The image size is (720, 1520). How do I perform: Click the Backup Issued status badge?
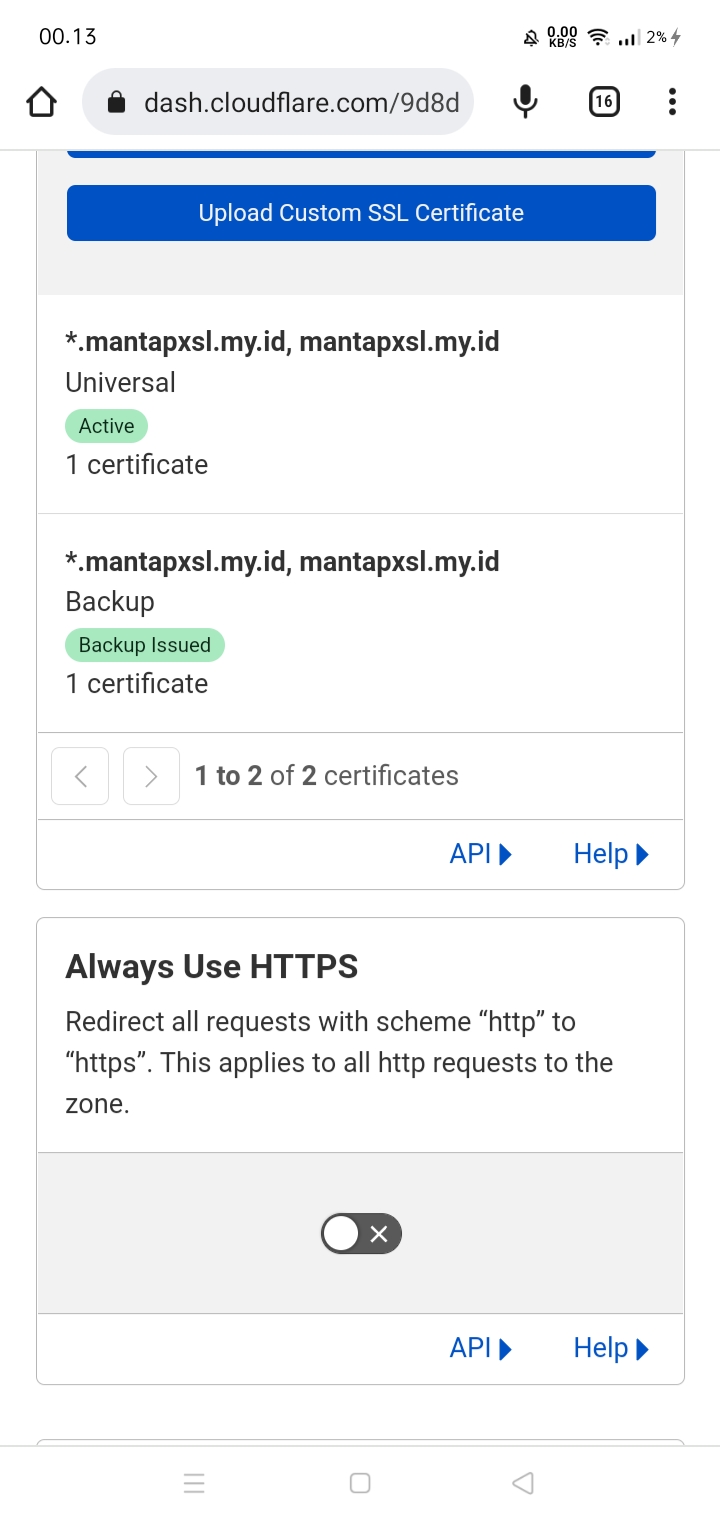(145, 645)
